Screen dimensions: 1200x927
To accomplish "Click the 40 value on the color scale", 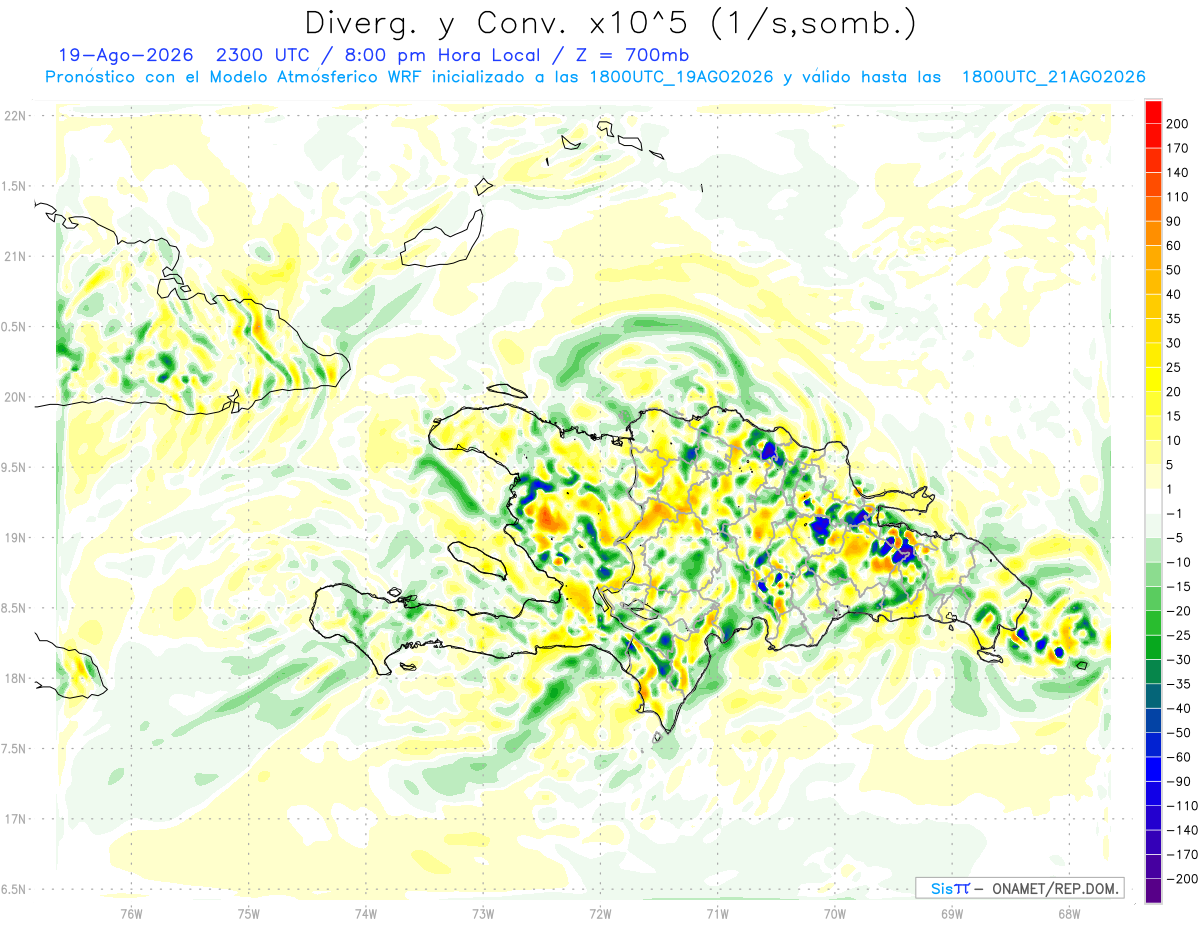I will pyautogui.click(x=1174, y=295).
